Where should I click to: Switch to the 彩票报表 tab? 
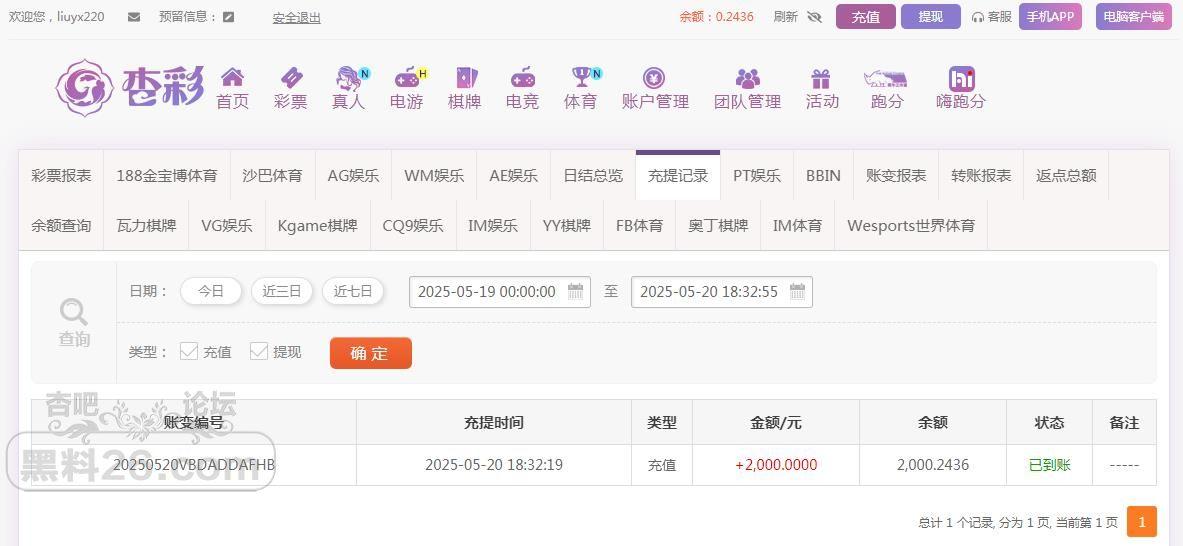pyautogui.click(x=61, y=176)
